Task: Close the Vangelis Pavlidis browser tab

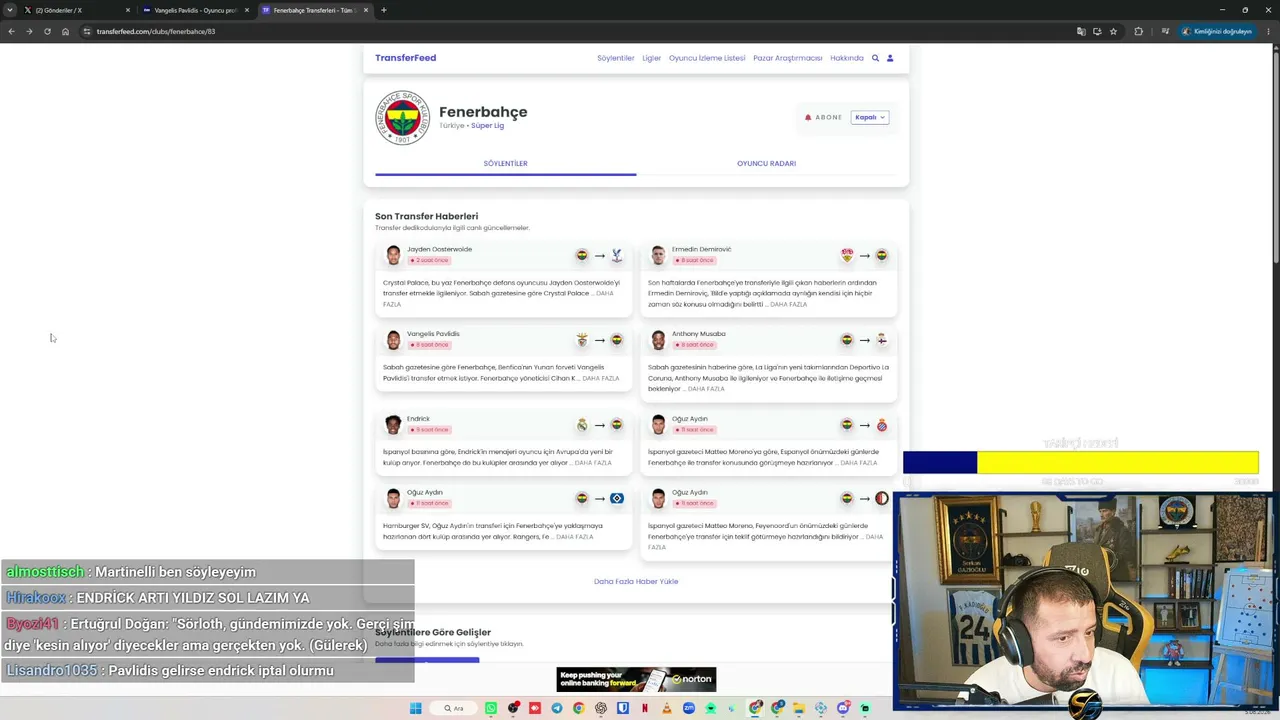Action: coord(247,10)
